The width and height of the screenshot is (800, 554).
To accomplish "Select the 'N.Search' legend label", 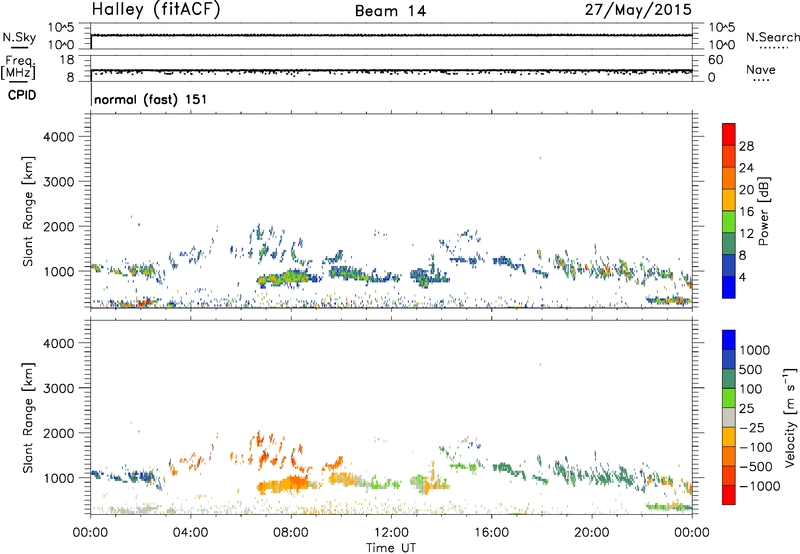I will pos(772,37).
